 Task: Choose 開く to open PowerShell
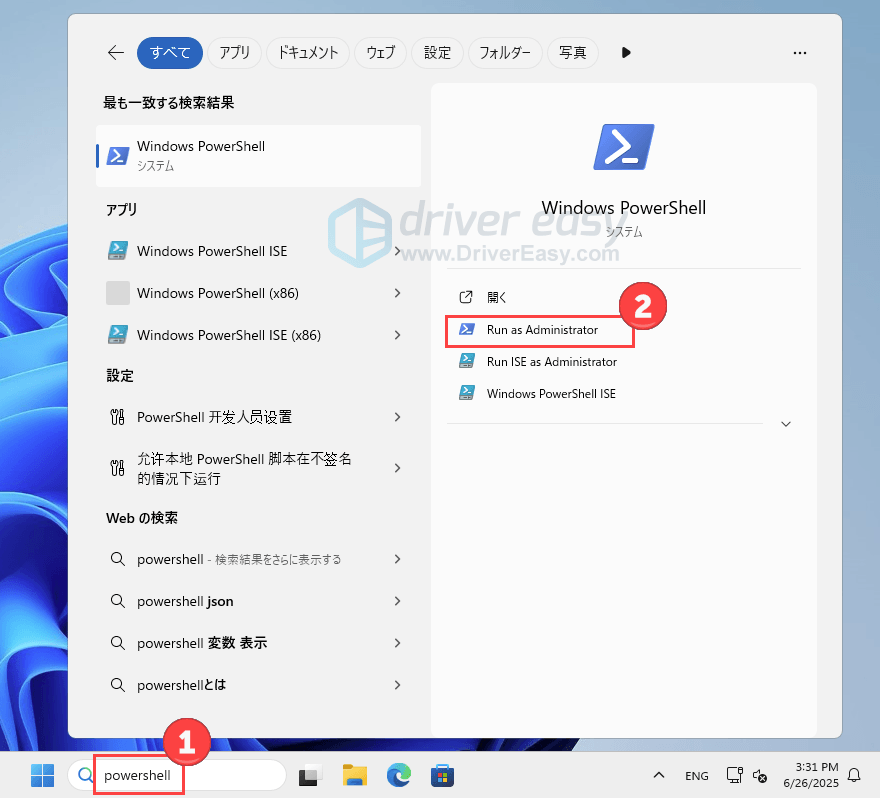tap(497, 297)
